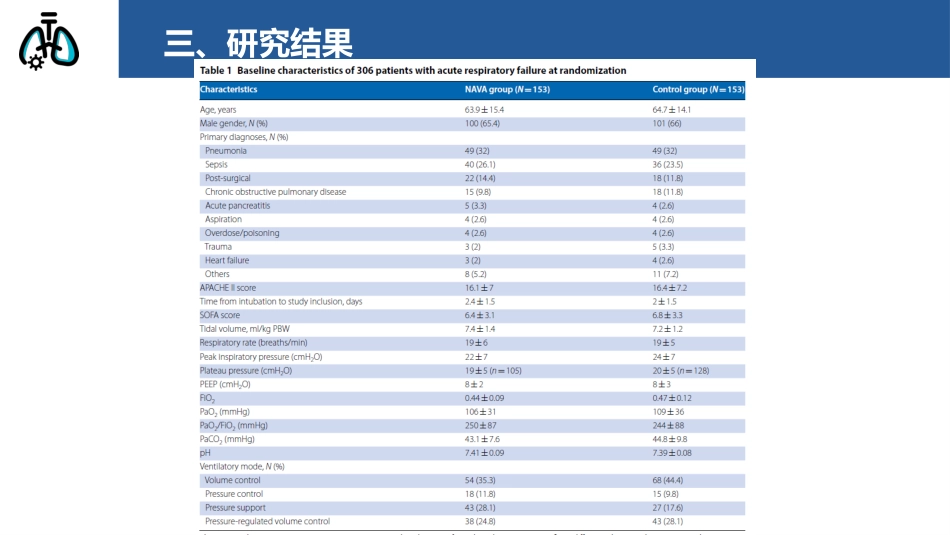Select control age value 64.7±14.1

click(671, 110)
